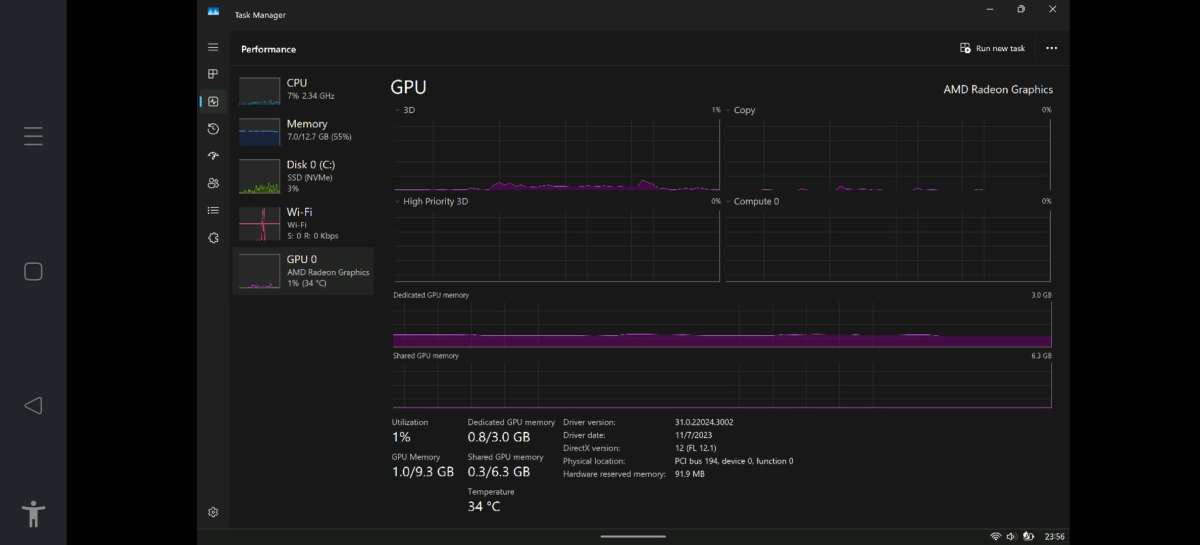Select Disk 0 (C:) performance entry
This screenshot has width=1200, height=545.
tap(303, 176)
